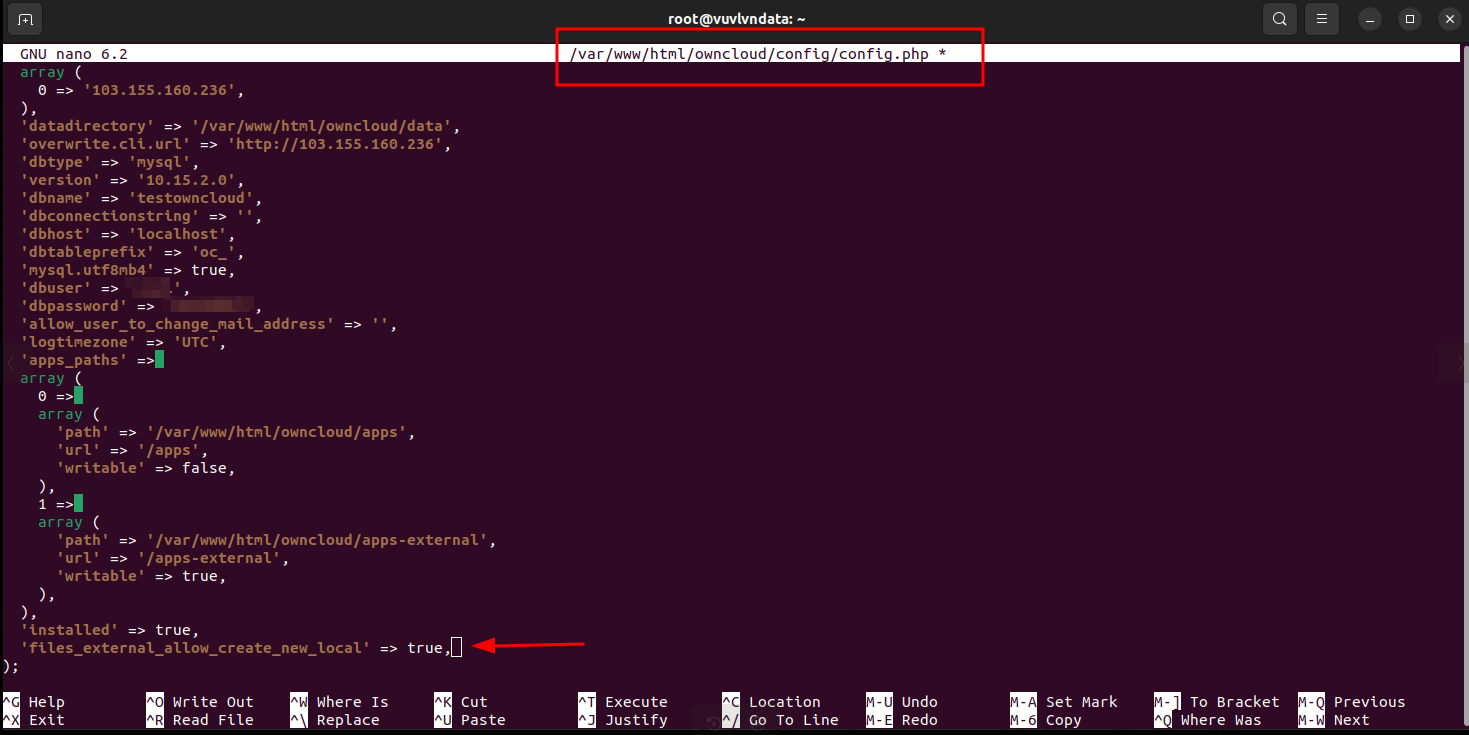Select the M-A Set Mark shortcut
Screen dimensions: 1469x735
[x=1064, y=702]
